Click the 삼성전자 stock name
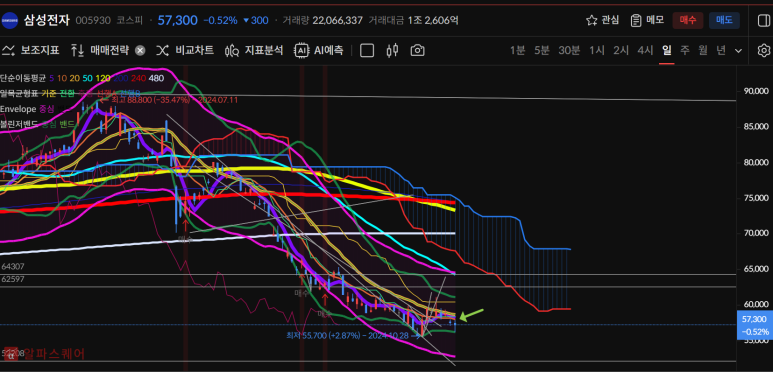Viewport: 773px width, 372px height. pyautogui.click(x=47, y=20)
